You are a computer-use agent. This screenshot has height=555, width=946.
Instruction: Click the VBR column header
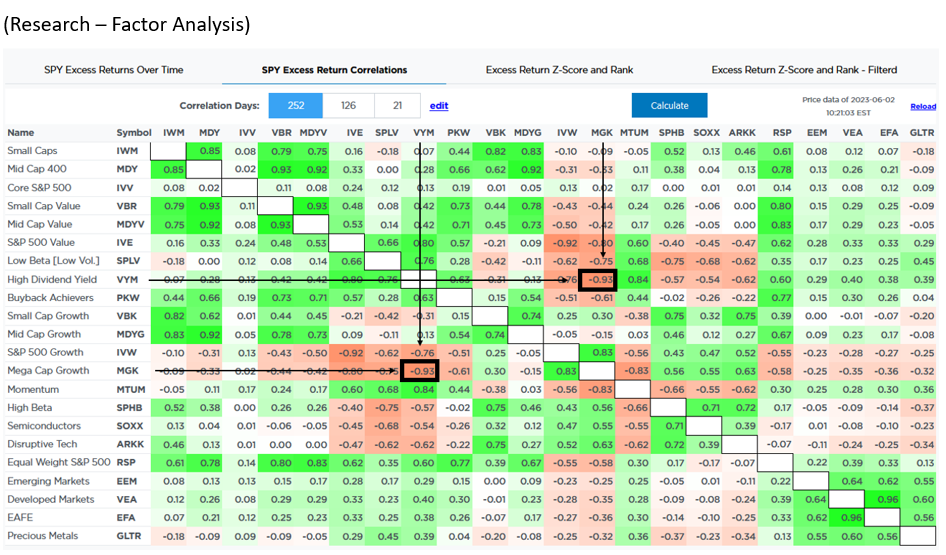tap(281, 133)
